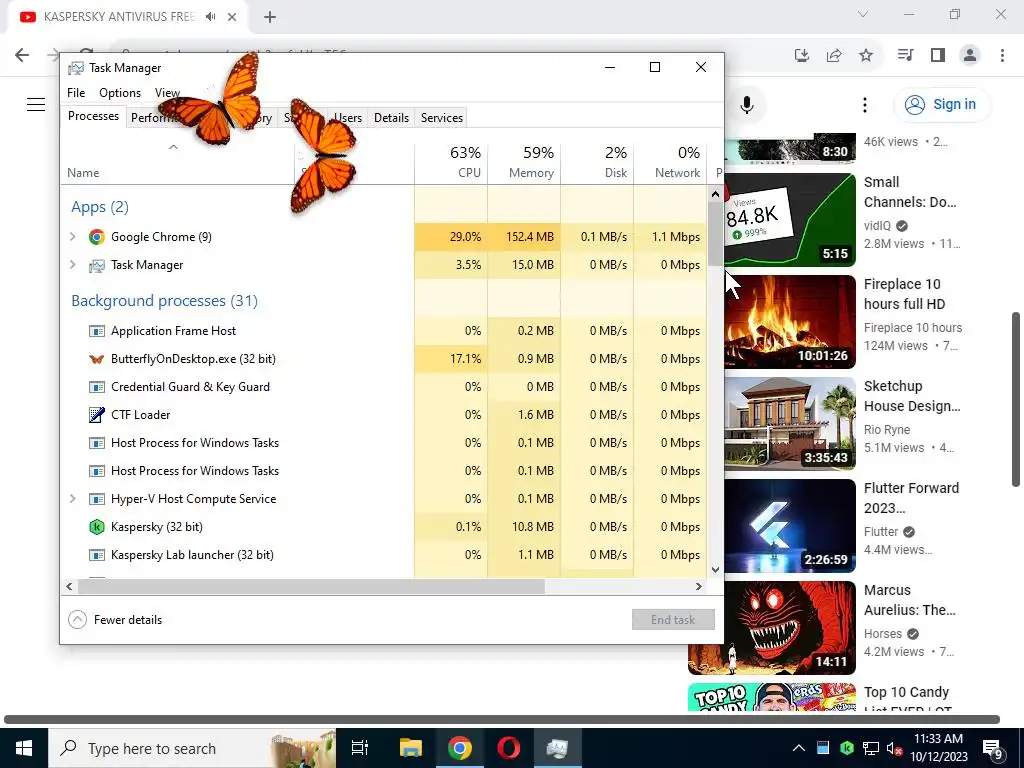Select the Processes tab
The height and width of the screenshot is (768, 1024).
93,116
